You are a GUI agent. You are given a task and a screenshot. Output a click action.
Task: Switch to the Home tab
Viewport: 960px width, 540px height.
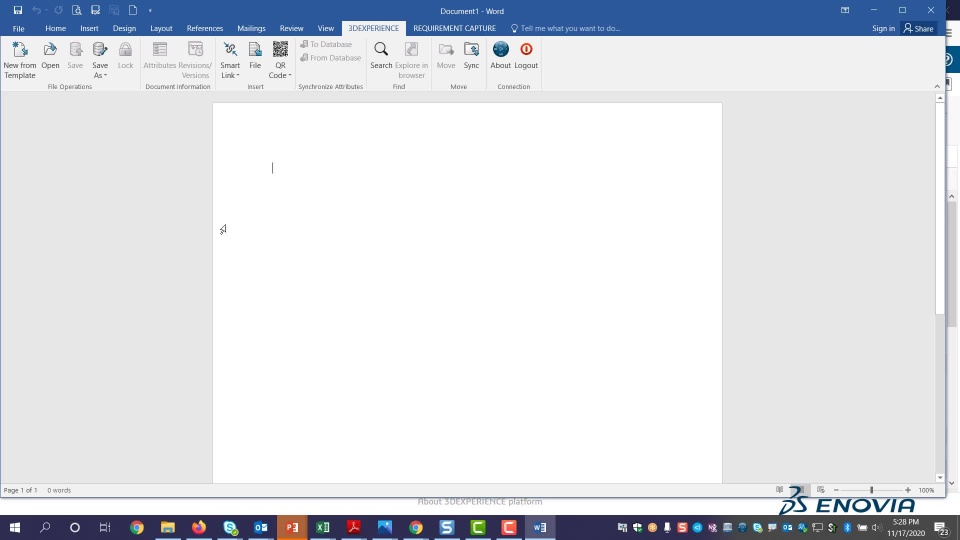(55, 28)
